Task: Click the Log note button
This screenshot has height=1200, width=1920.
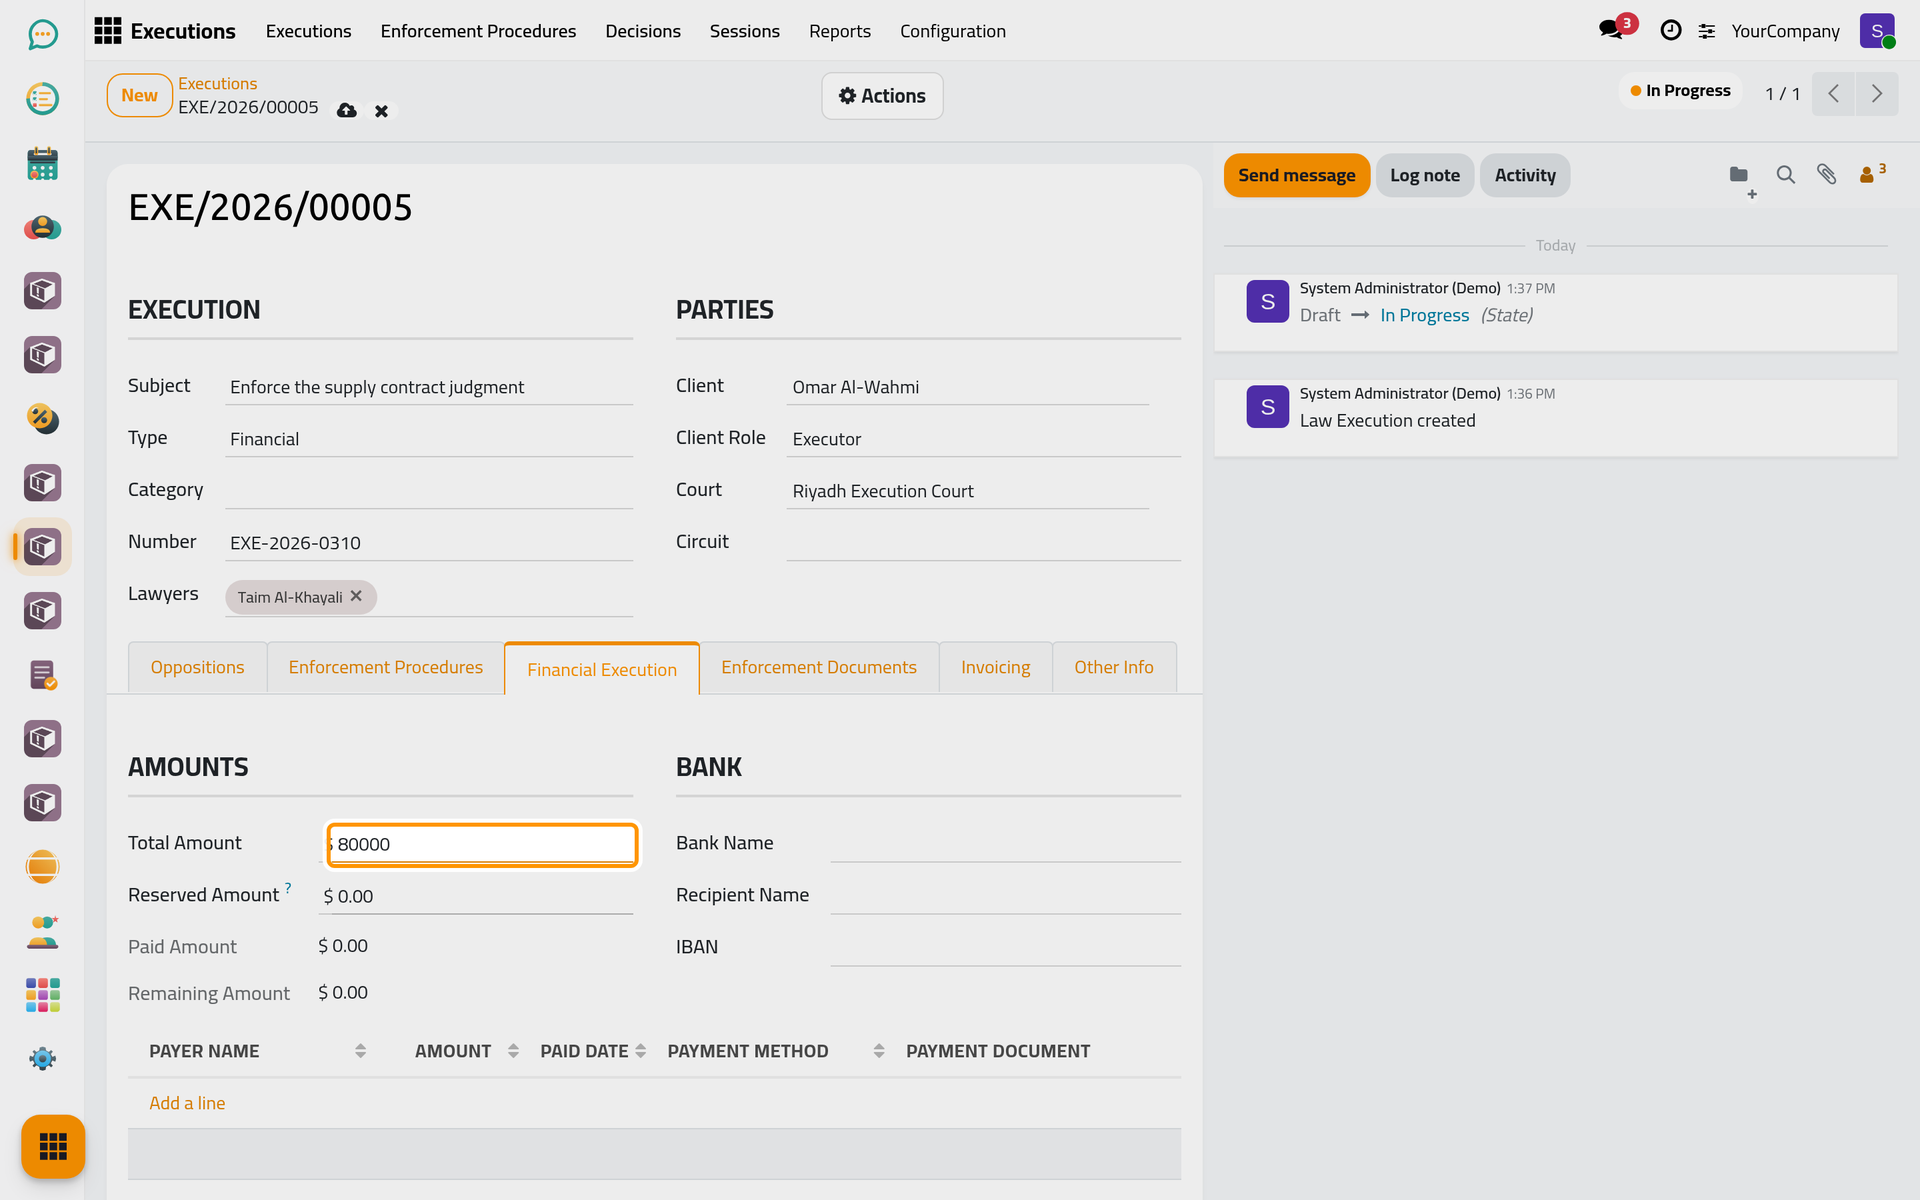Action: coord(1424,175)
